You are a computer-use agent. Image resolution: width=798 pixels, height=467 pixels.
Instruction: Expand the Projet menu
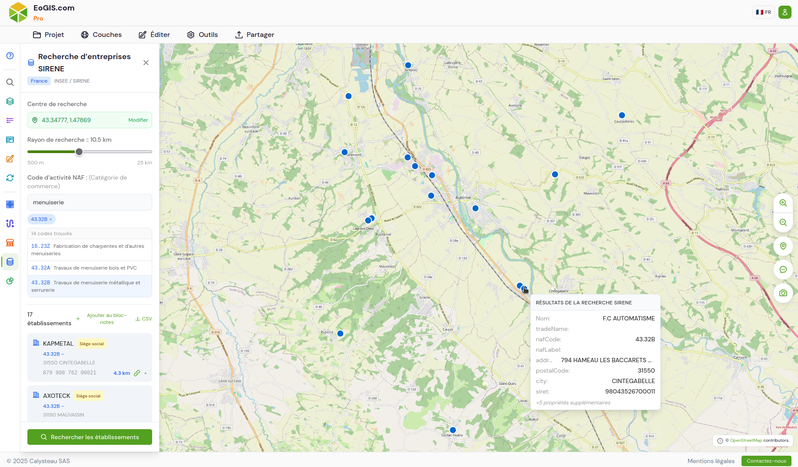click(x=48, y=35)
